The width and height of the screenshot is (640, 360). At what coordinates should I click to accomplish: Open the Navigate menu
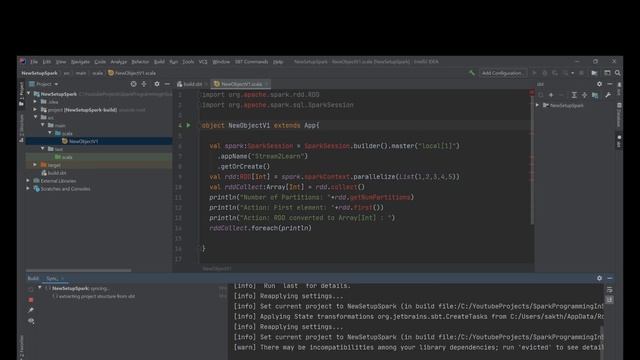[80, 62]
